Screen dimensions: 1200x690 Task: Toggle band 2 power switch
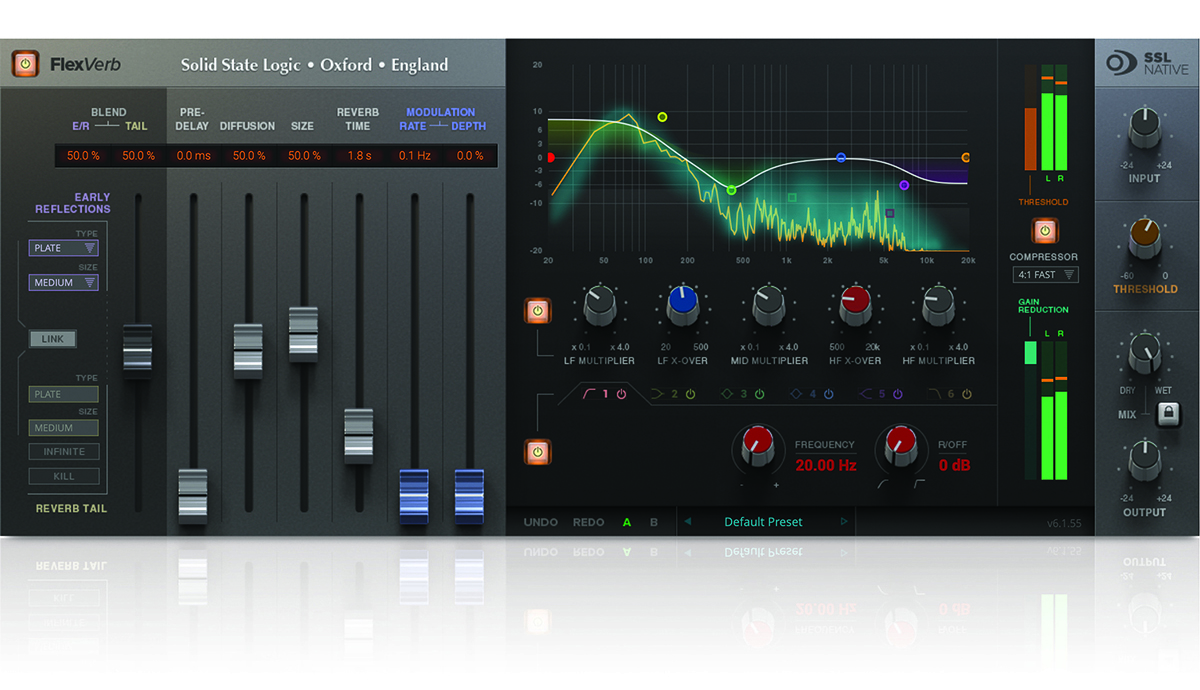click(690, 394)
